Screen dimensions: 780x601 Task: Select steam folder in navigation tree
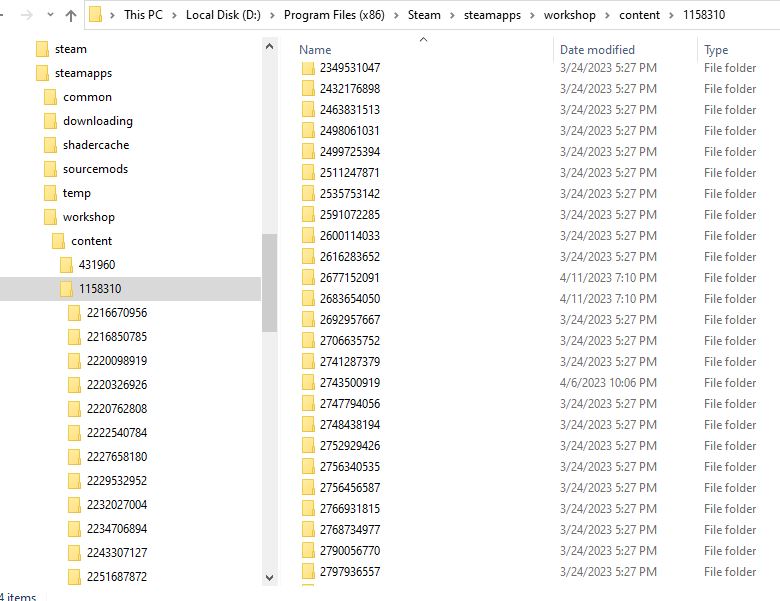point(71,49)
